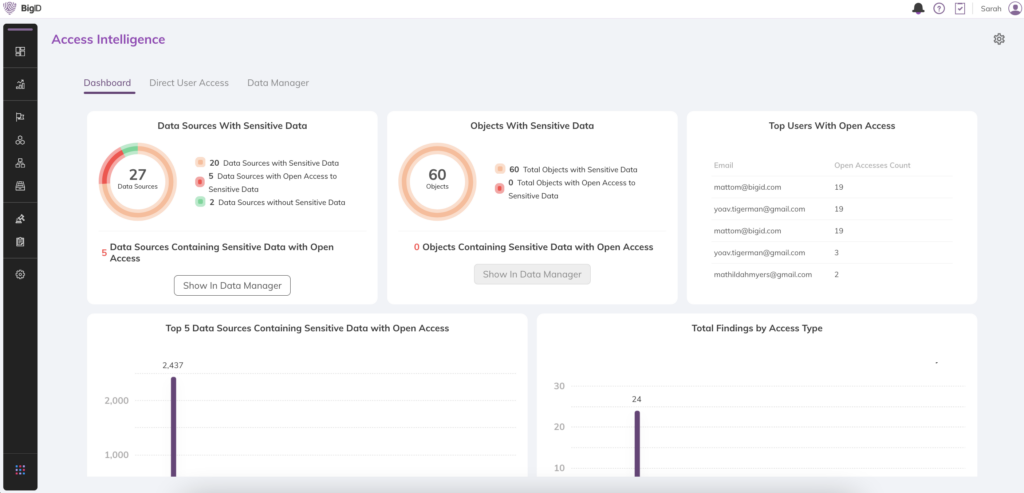
Task: Click the 27 Data Sources donut chart
Action: click(x=137, y=181)
